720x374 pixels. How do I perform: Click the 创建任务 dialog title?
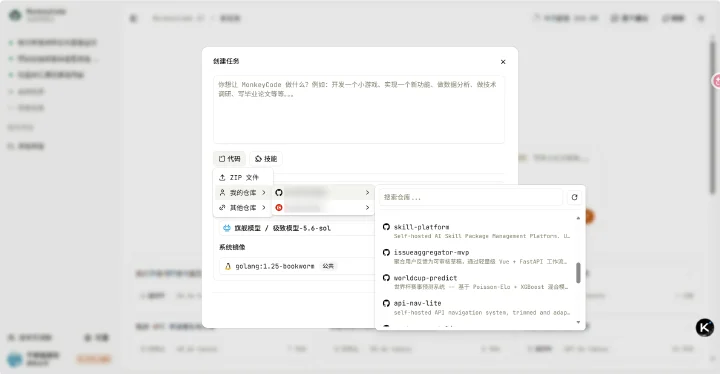point(226,61)
